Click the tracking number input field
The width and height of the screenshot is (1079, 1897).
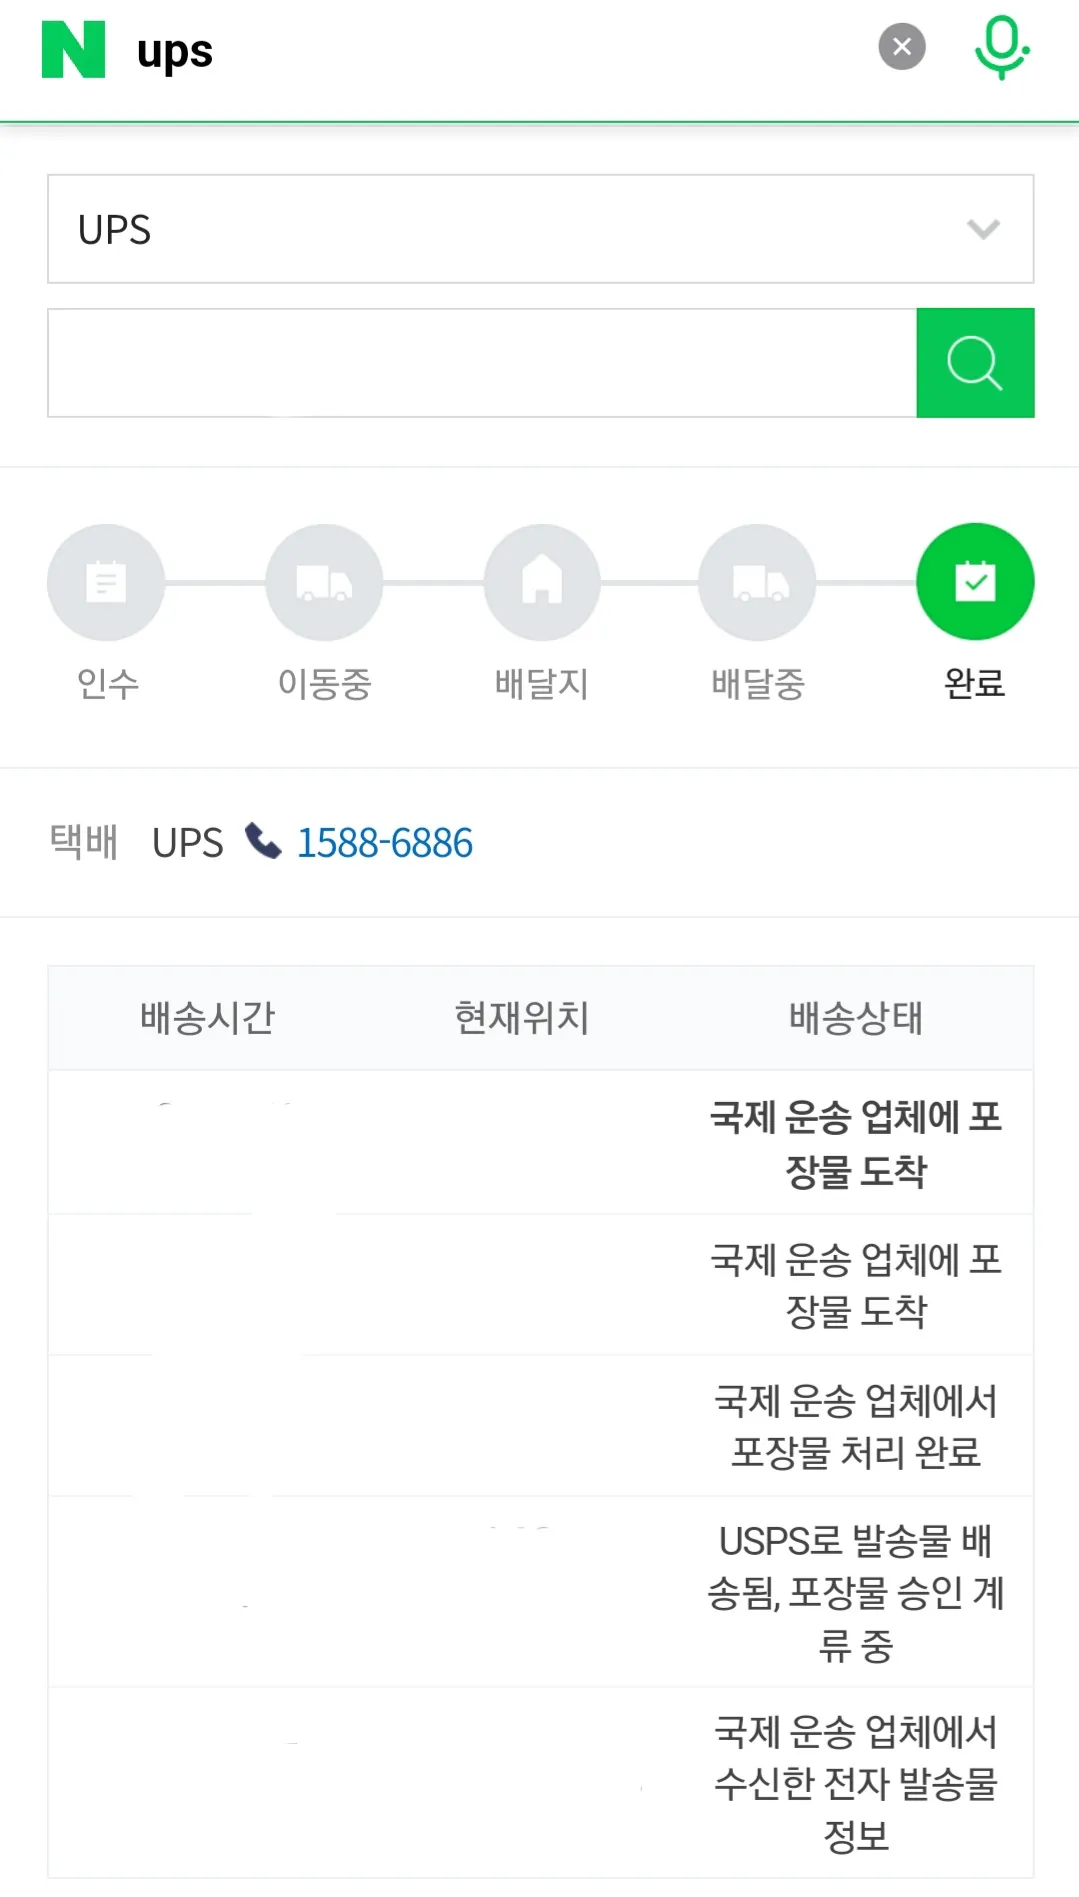point(480,362)
